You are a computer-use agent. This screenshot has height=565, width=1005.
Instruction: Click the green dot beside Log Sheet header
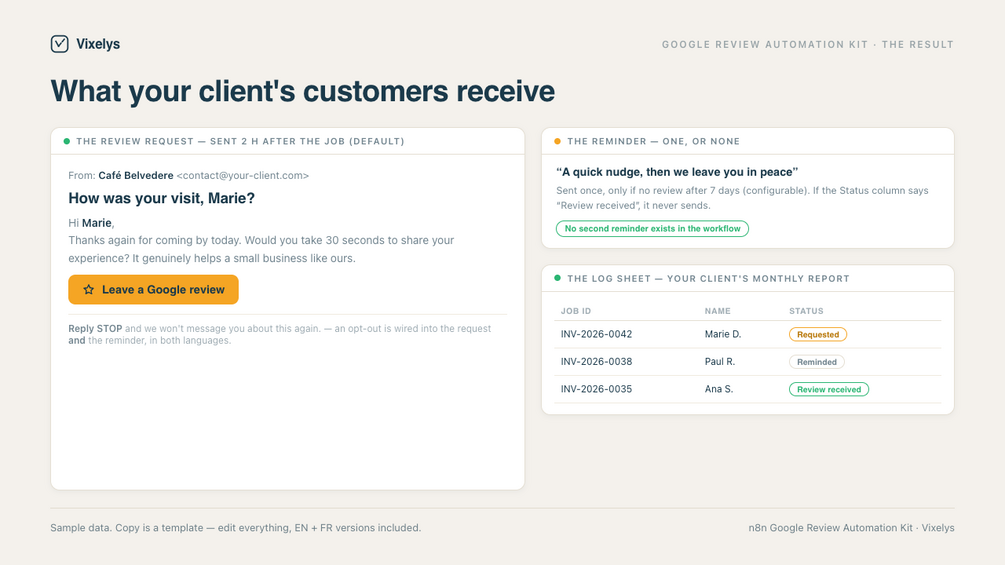coord(557,278)
